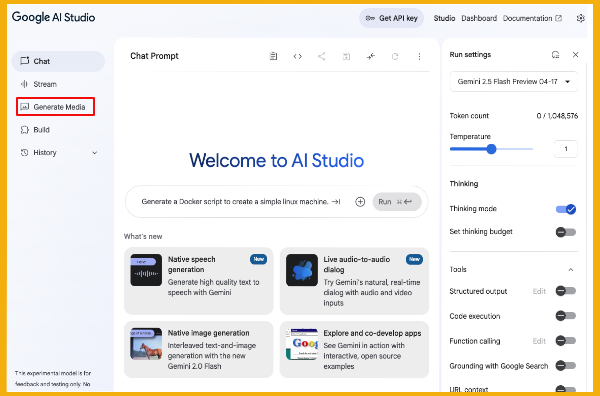The width and height of the screenshot is (600, 396).
Task: Expand the History section chevron
Action: pyautogui.click(x=95, y=153)
